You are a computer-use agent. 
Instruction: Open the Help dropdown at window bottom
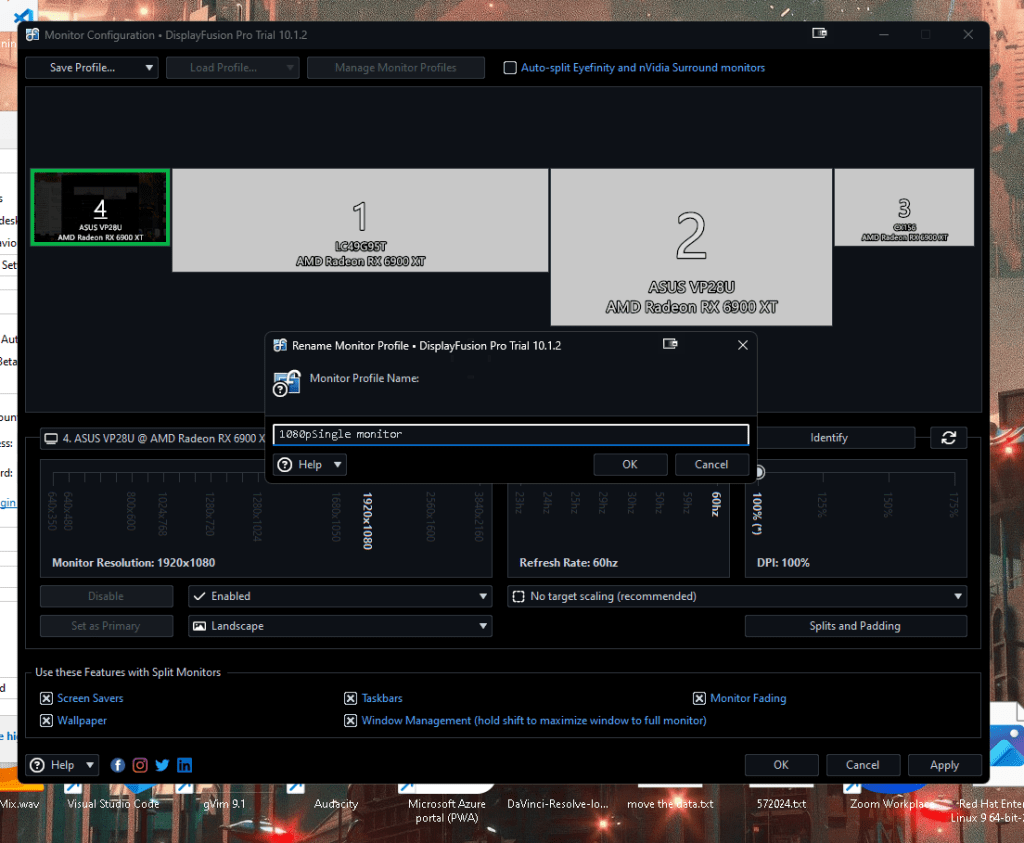(62, 765)
